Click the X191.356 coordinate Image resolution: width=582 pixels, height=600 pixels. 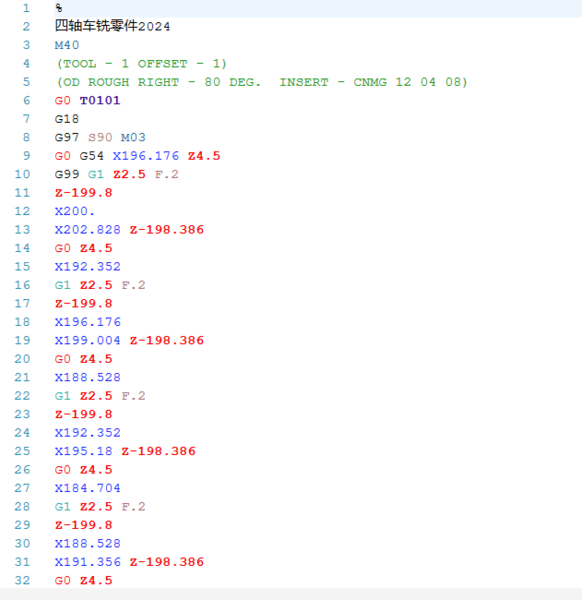(x=88, y=562)
